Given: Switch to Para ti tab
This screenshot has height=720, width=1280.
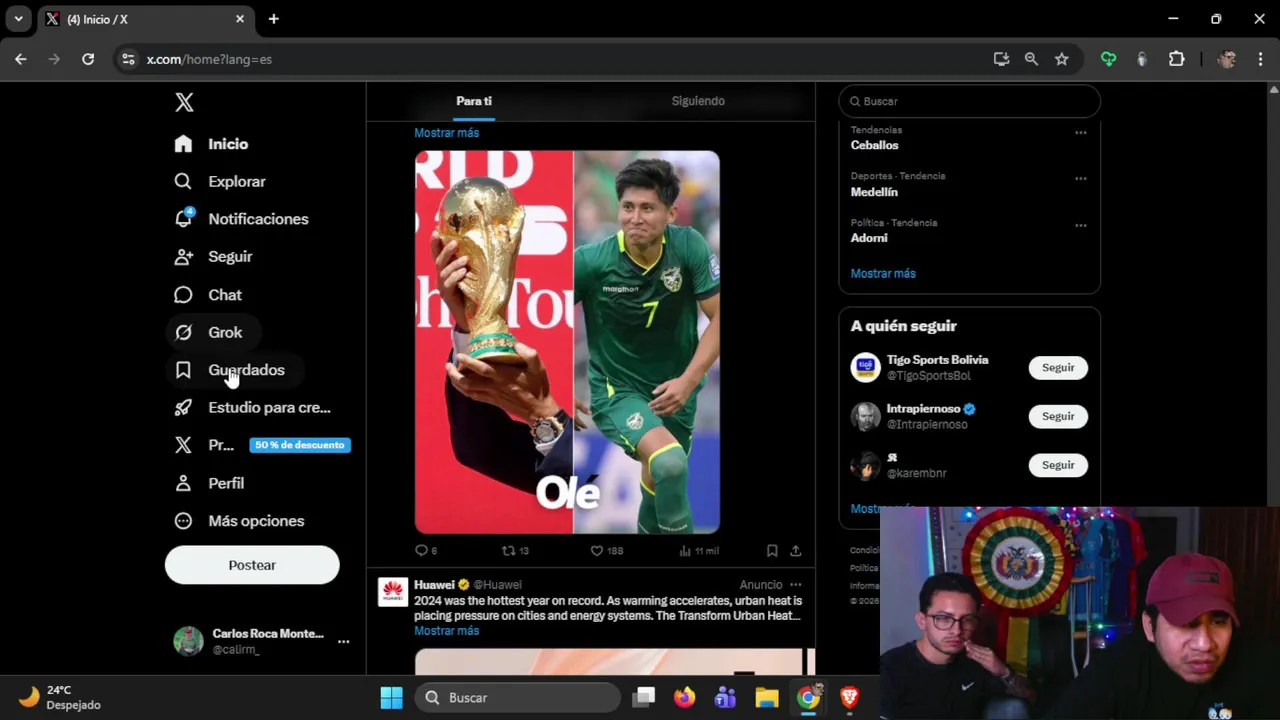Looking at the screenshot, I should pos(474,101).
